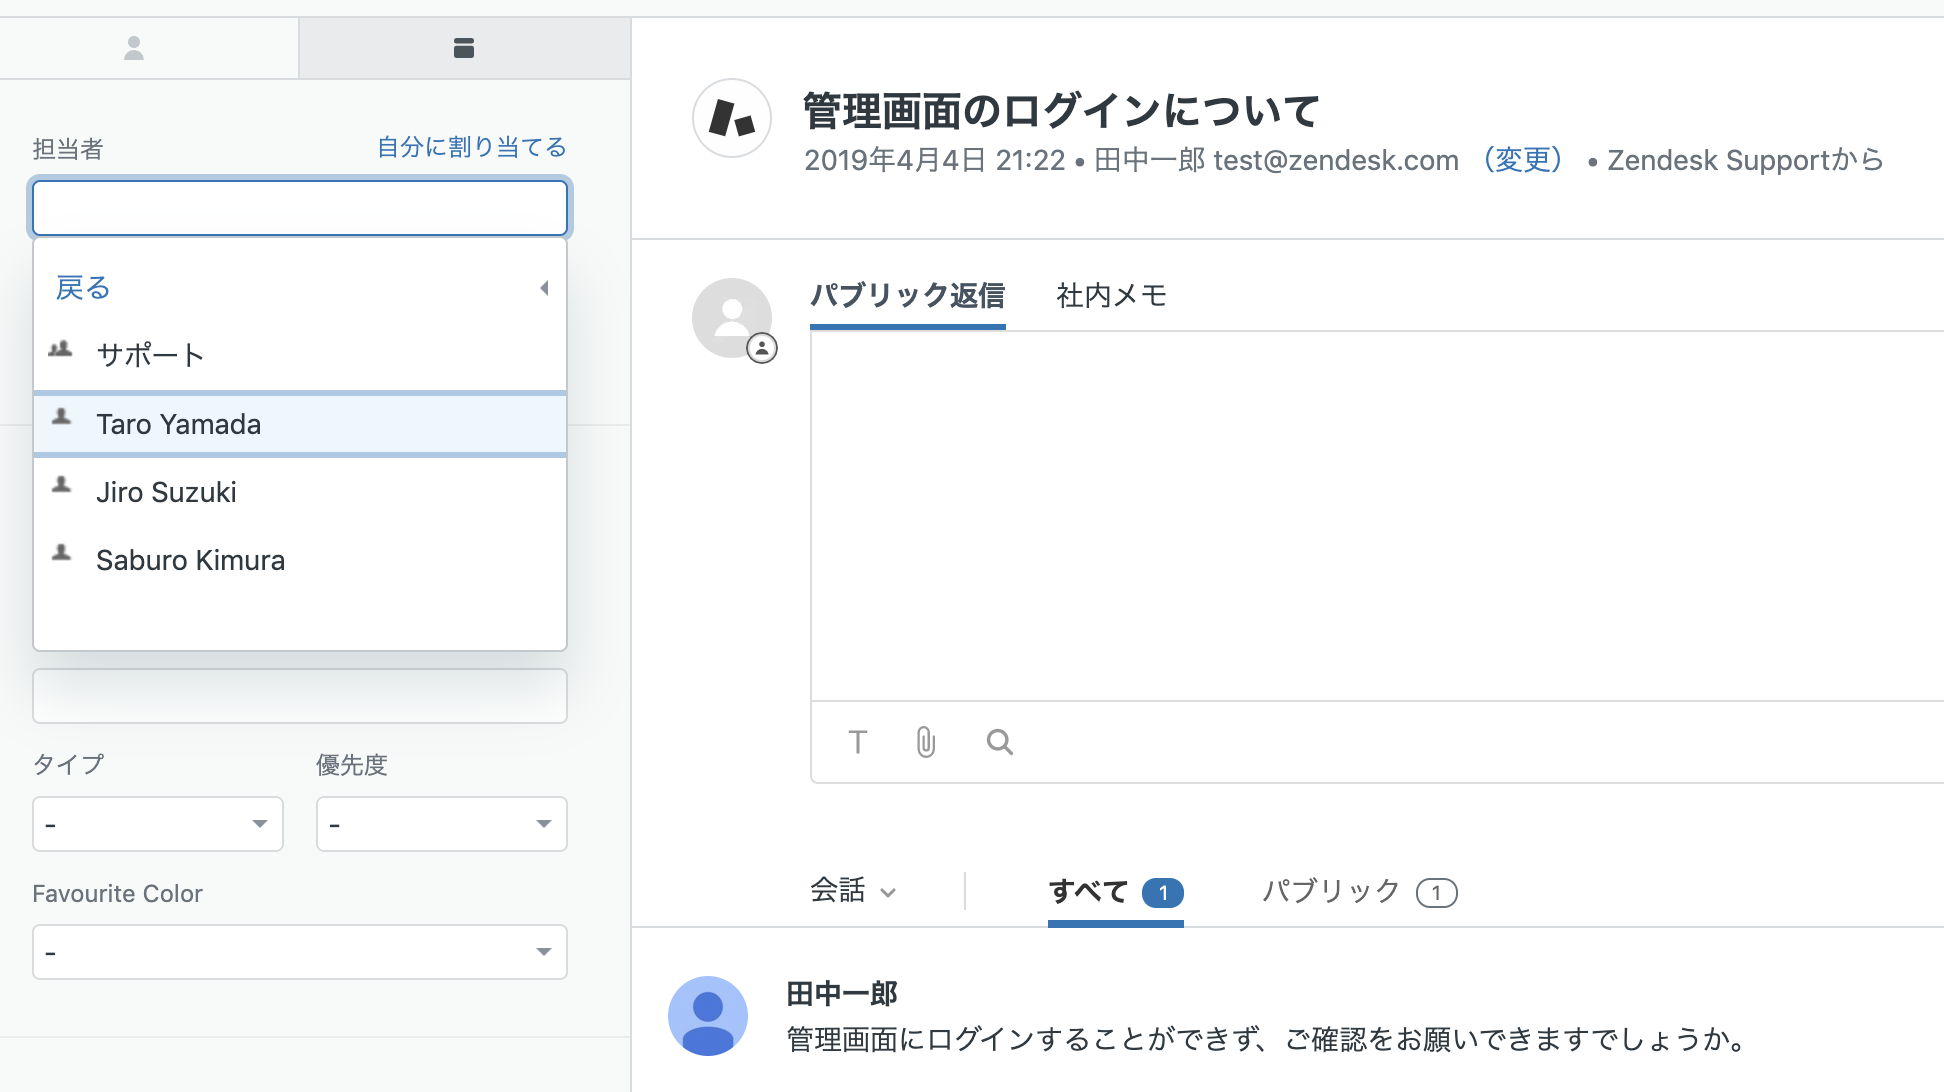Open the user profile tab icon
Image resolution: width=1944 pixels, height=1092 pixels.
tap(134, 48)
